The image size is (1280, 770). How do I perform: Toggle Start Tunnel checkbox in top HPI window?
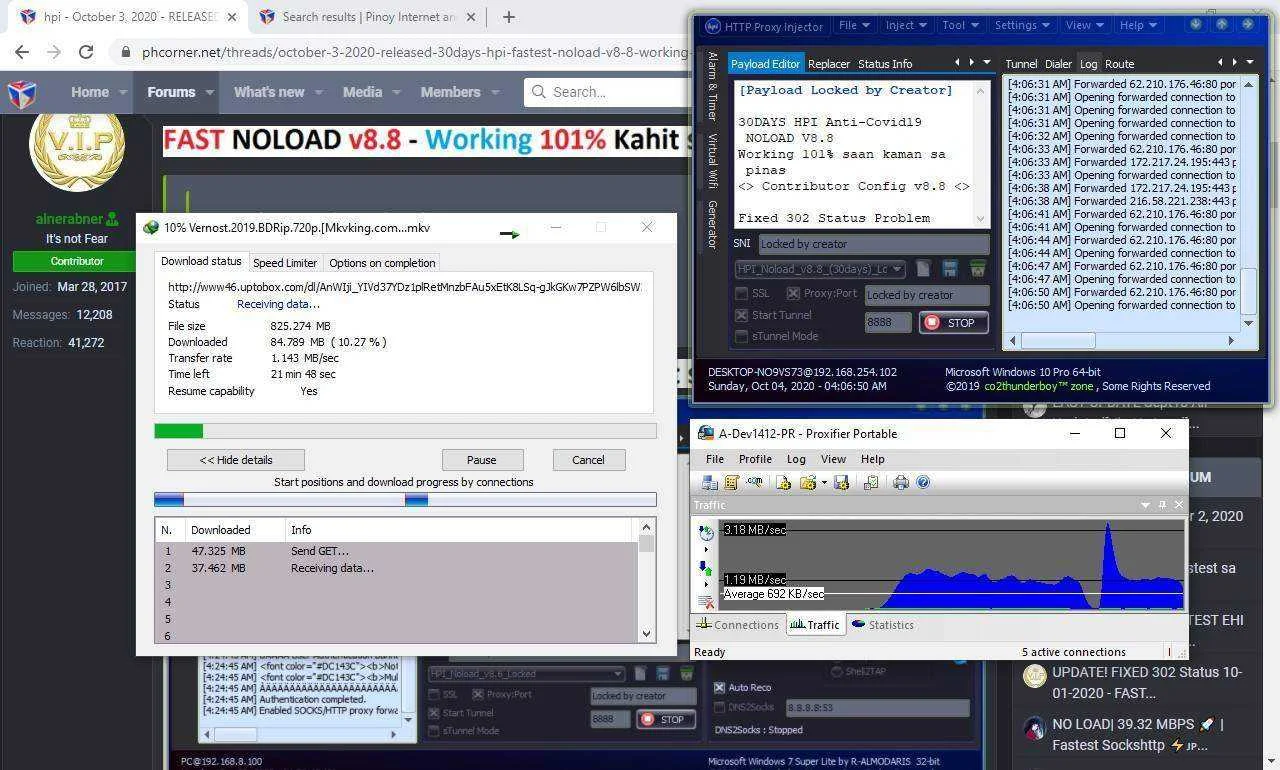[x=741, y=315]
